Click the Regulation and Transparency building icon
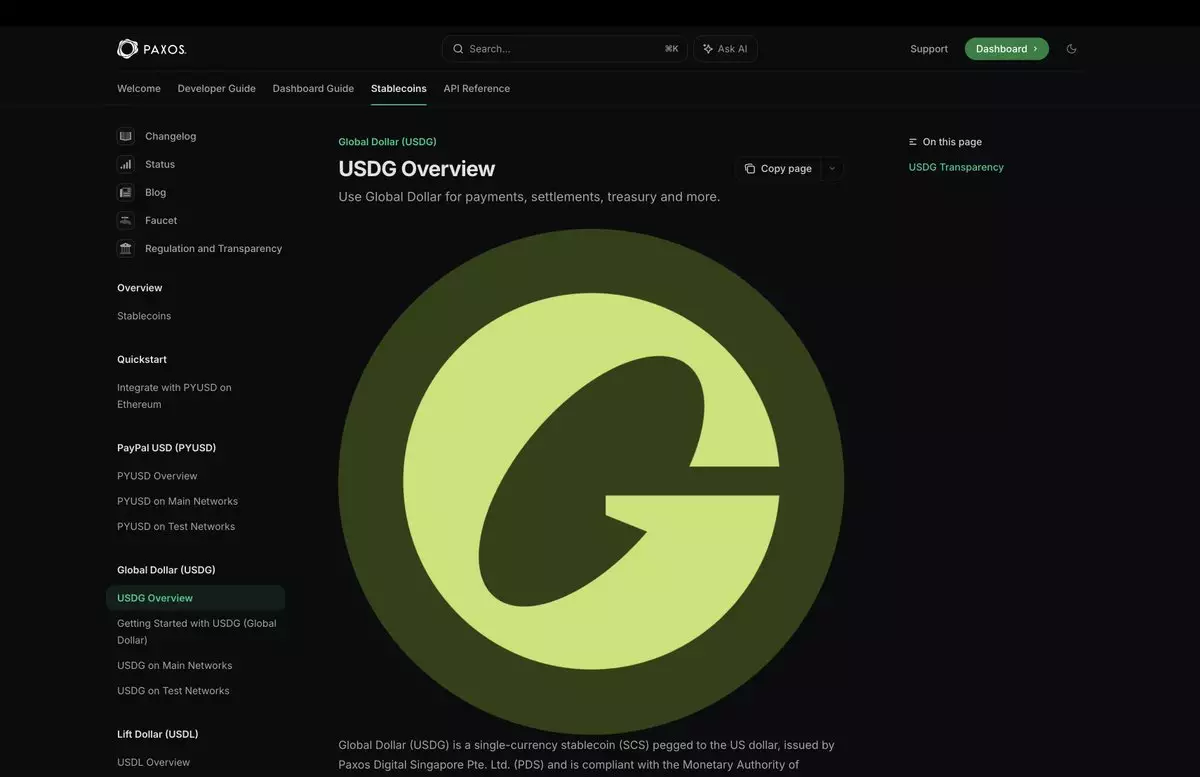Image resolution: width=1200 pixels, height=777 pixels. click(x=126, y=248)
